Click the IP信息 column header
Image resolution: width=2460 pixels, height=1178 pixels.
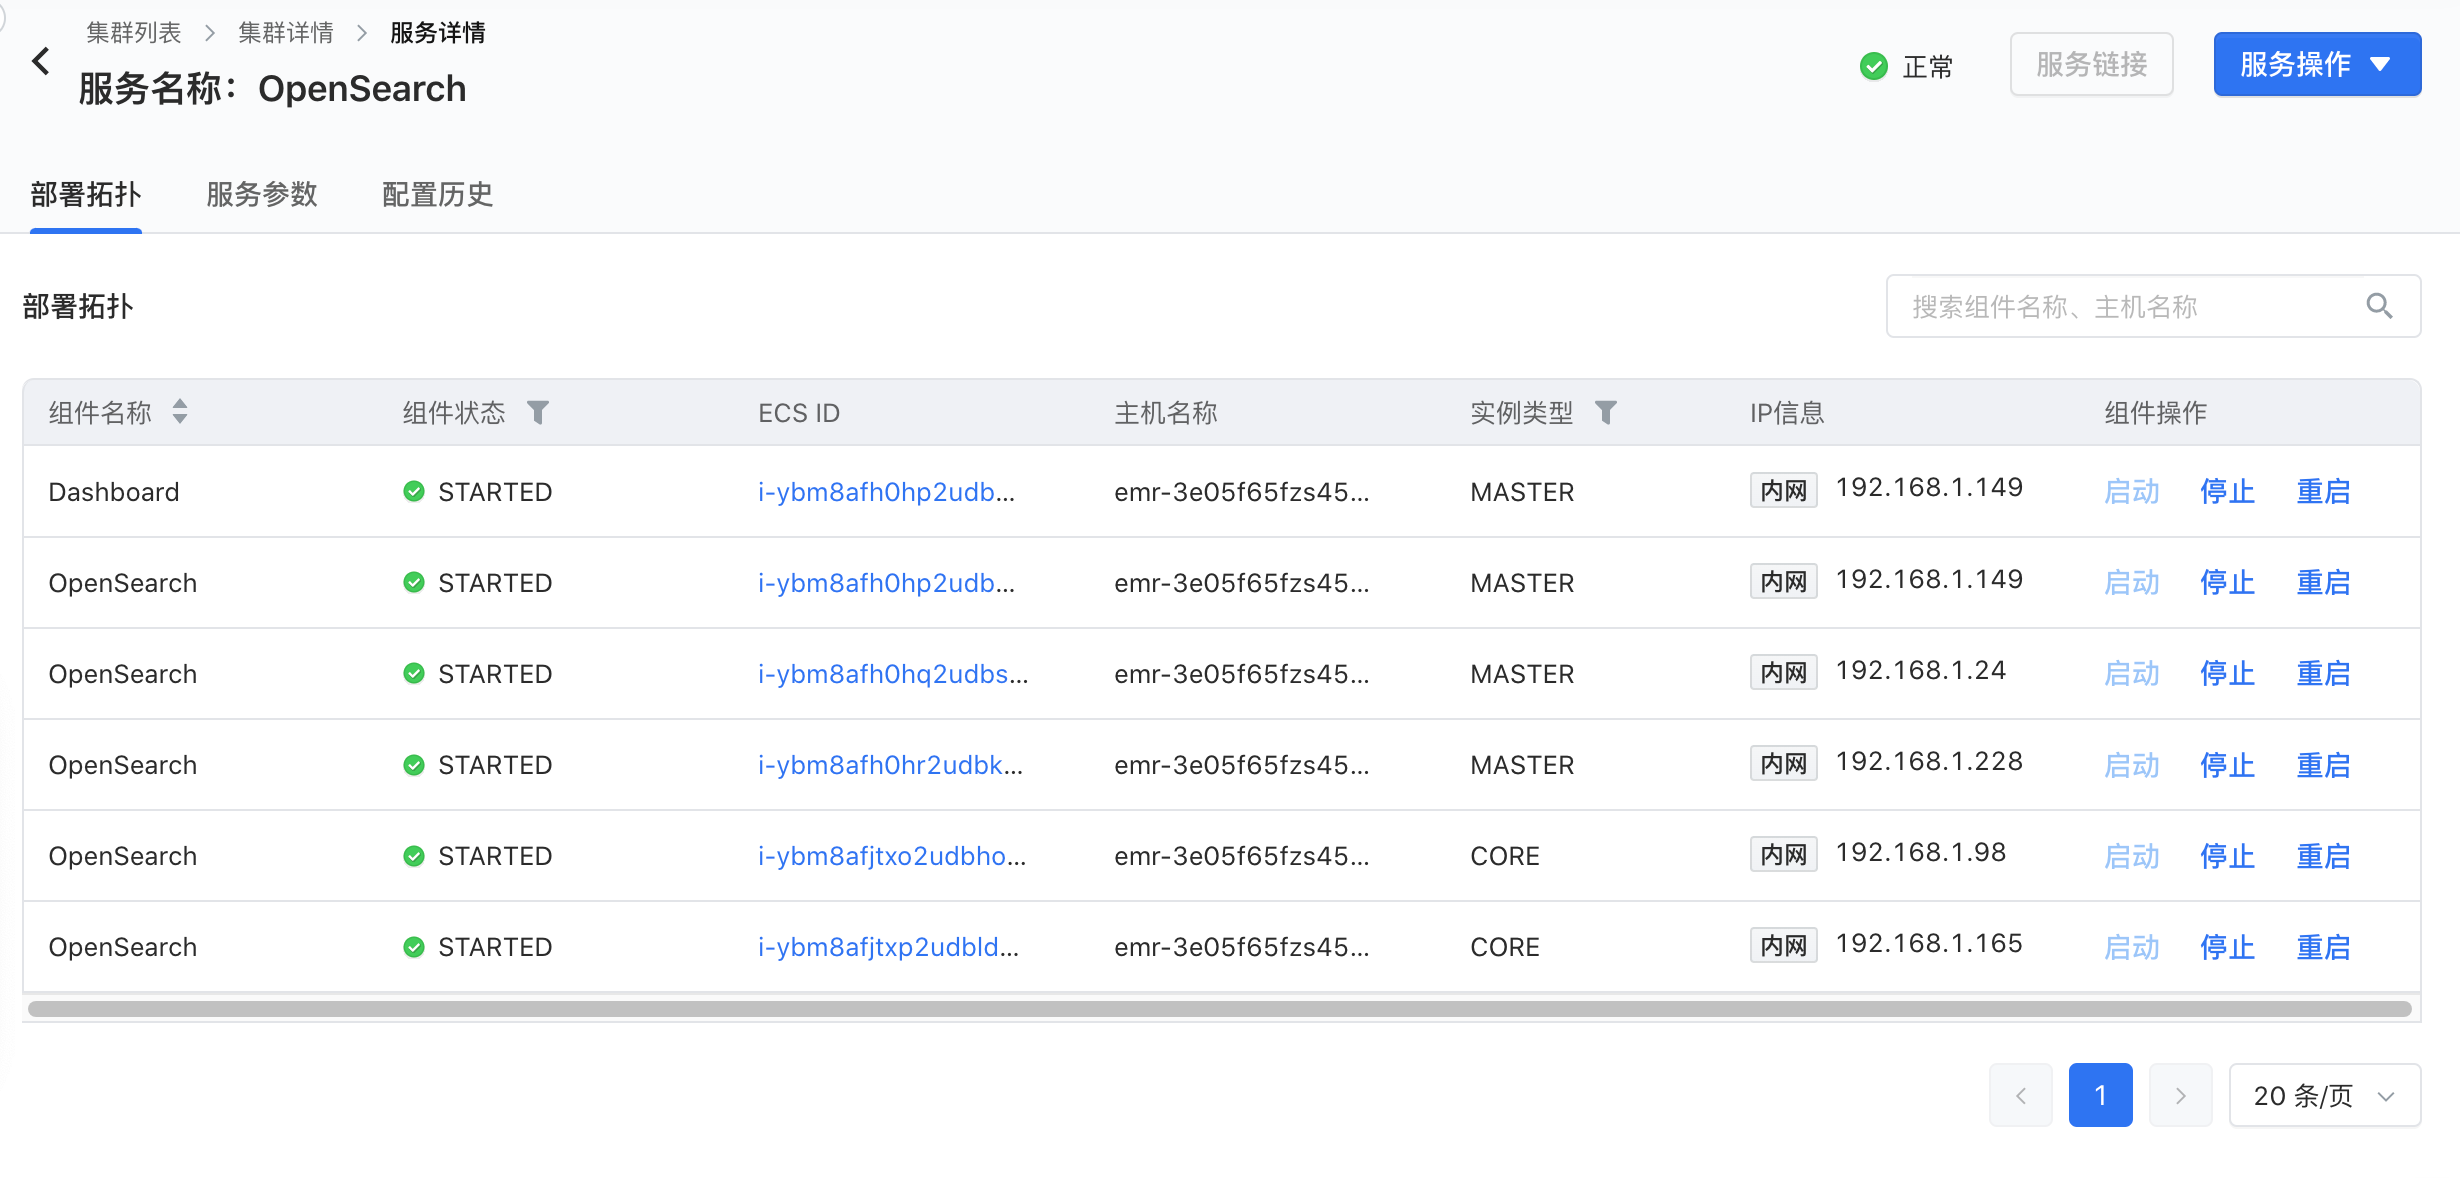[1787, 413]
